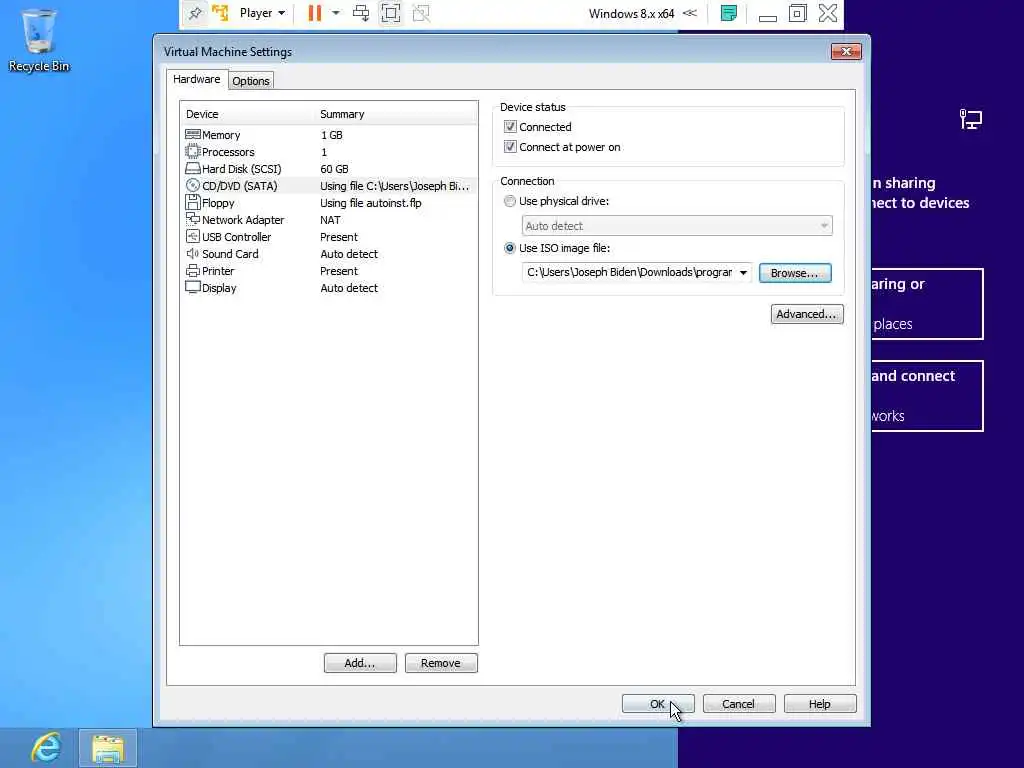
Task: Click the pin icon in VMware toolbar
Action: (x=195, y=13)
